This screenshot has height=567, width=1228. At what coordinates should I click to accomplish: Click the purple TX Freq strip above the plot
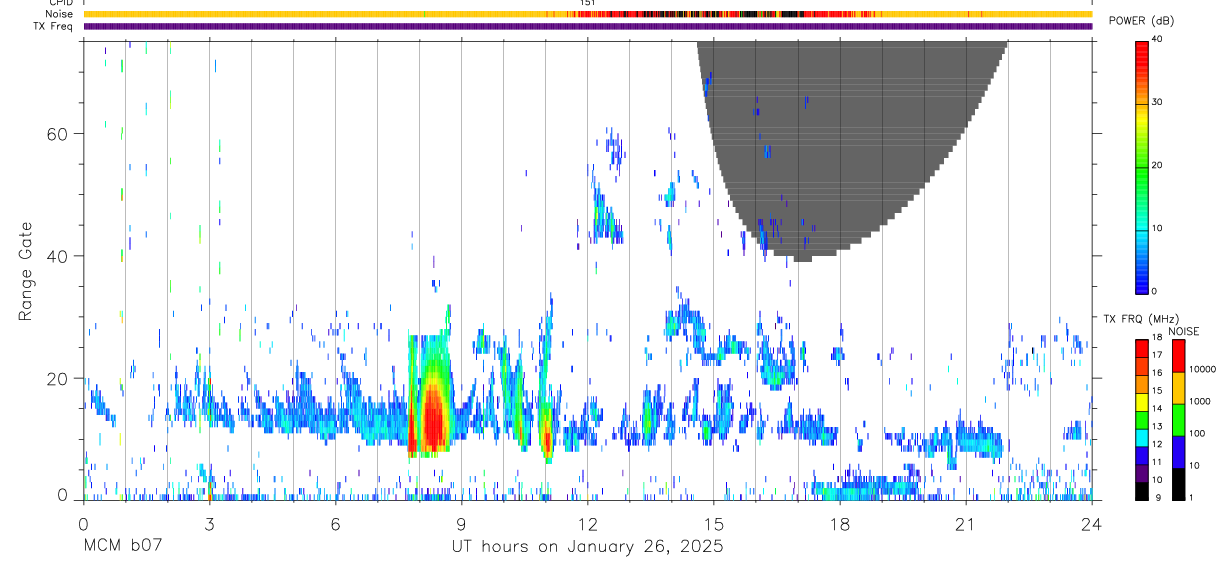click(x=588, y=26)
